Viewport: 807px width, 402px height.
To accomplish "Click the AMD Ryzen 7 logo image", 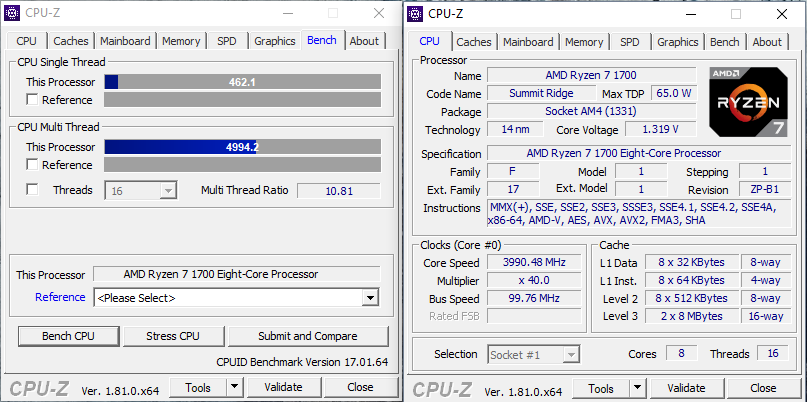I will point(749,102).
